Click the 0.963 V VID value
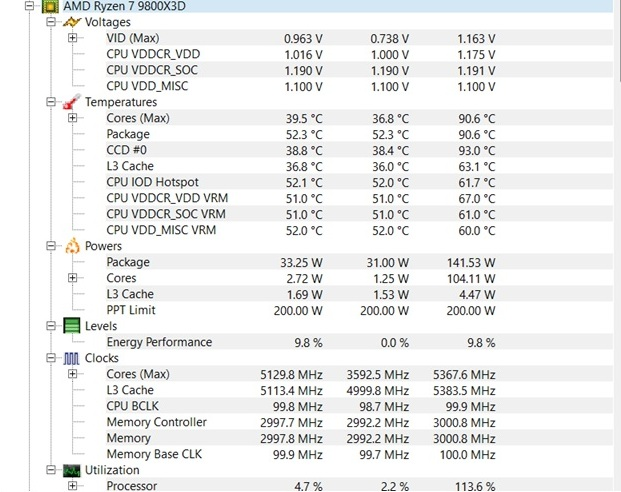The image size is (621, 492). pyautogui.click(x=303, y=39)
